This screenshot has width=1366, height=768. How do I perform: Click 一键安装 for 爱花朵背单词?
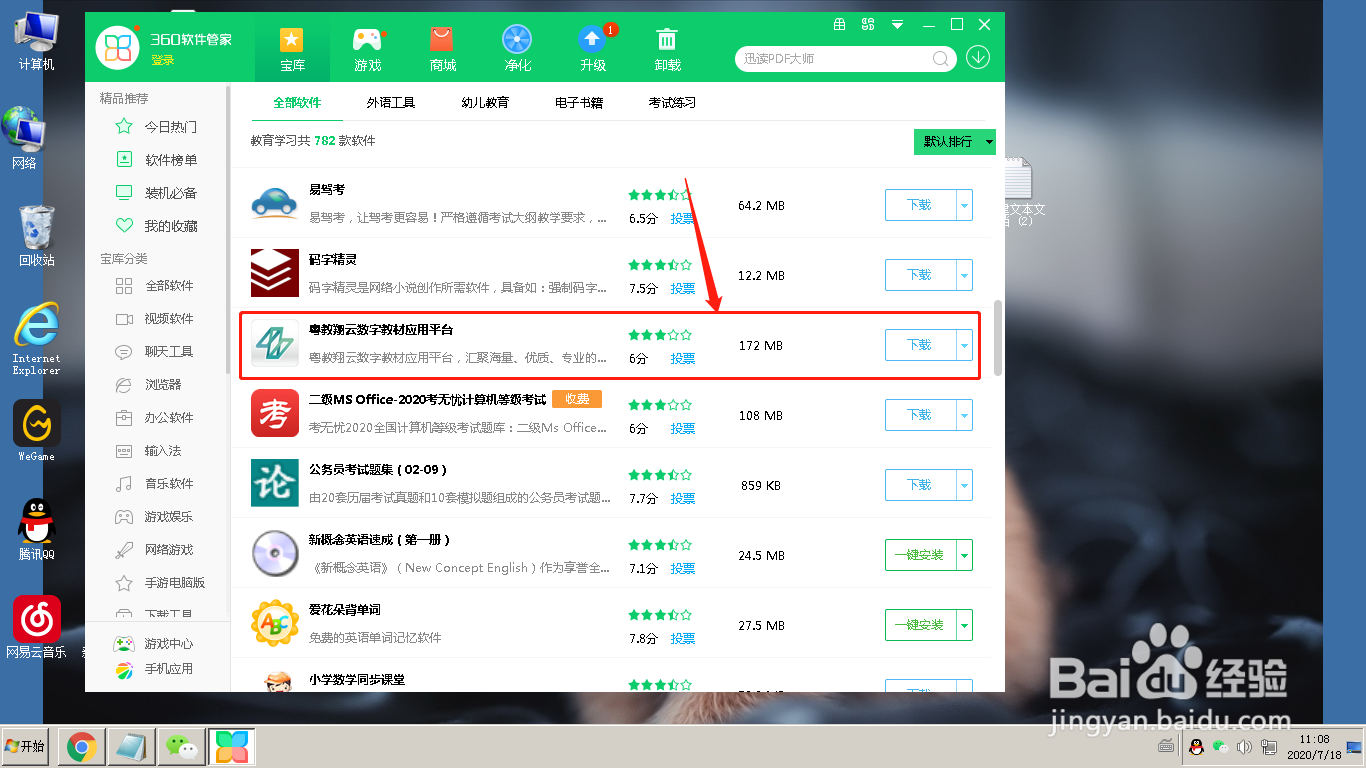pos(920,625)
